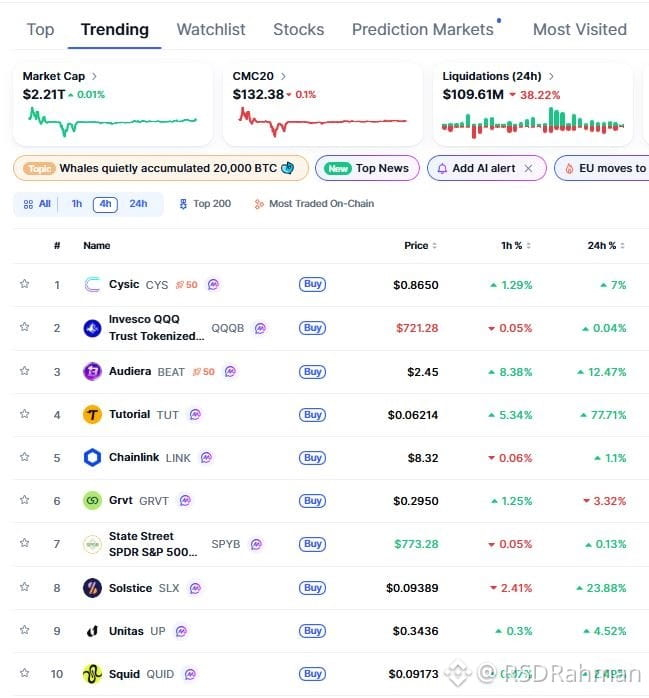Click the Audiera BEAT coin logo
649x698 pixels.
click(x=92, y=371)
